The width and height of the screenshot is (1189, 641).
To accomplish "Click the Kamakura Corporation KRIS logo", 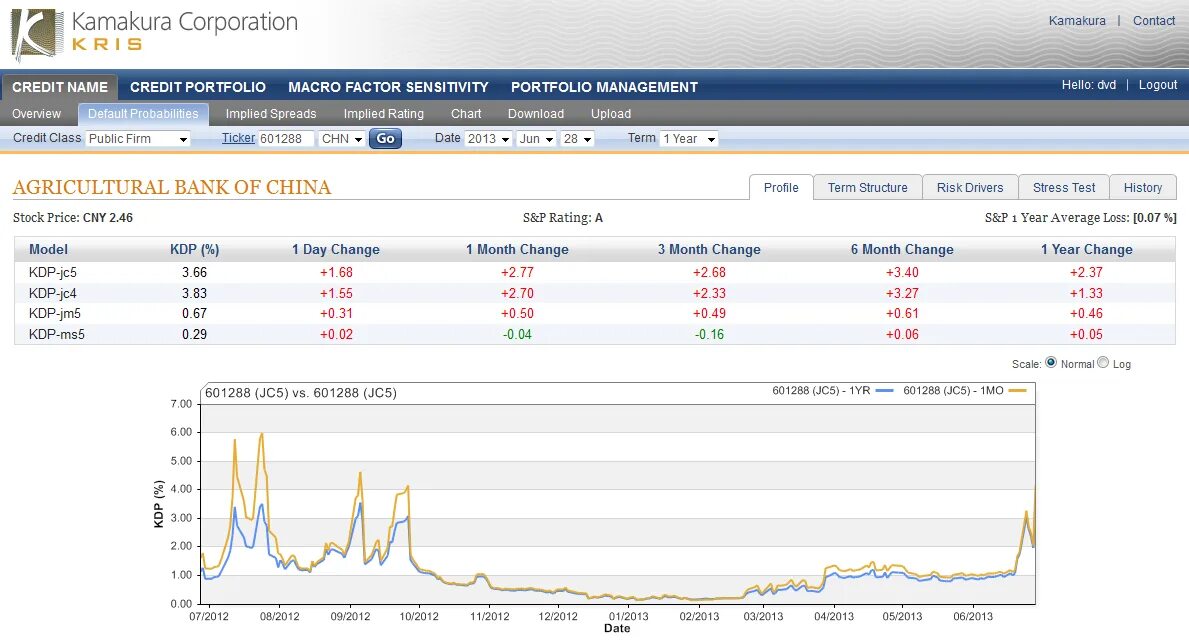I will (154, 33).
